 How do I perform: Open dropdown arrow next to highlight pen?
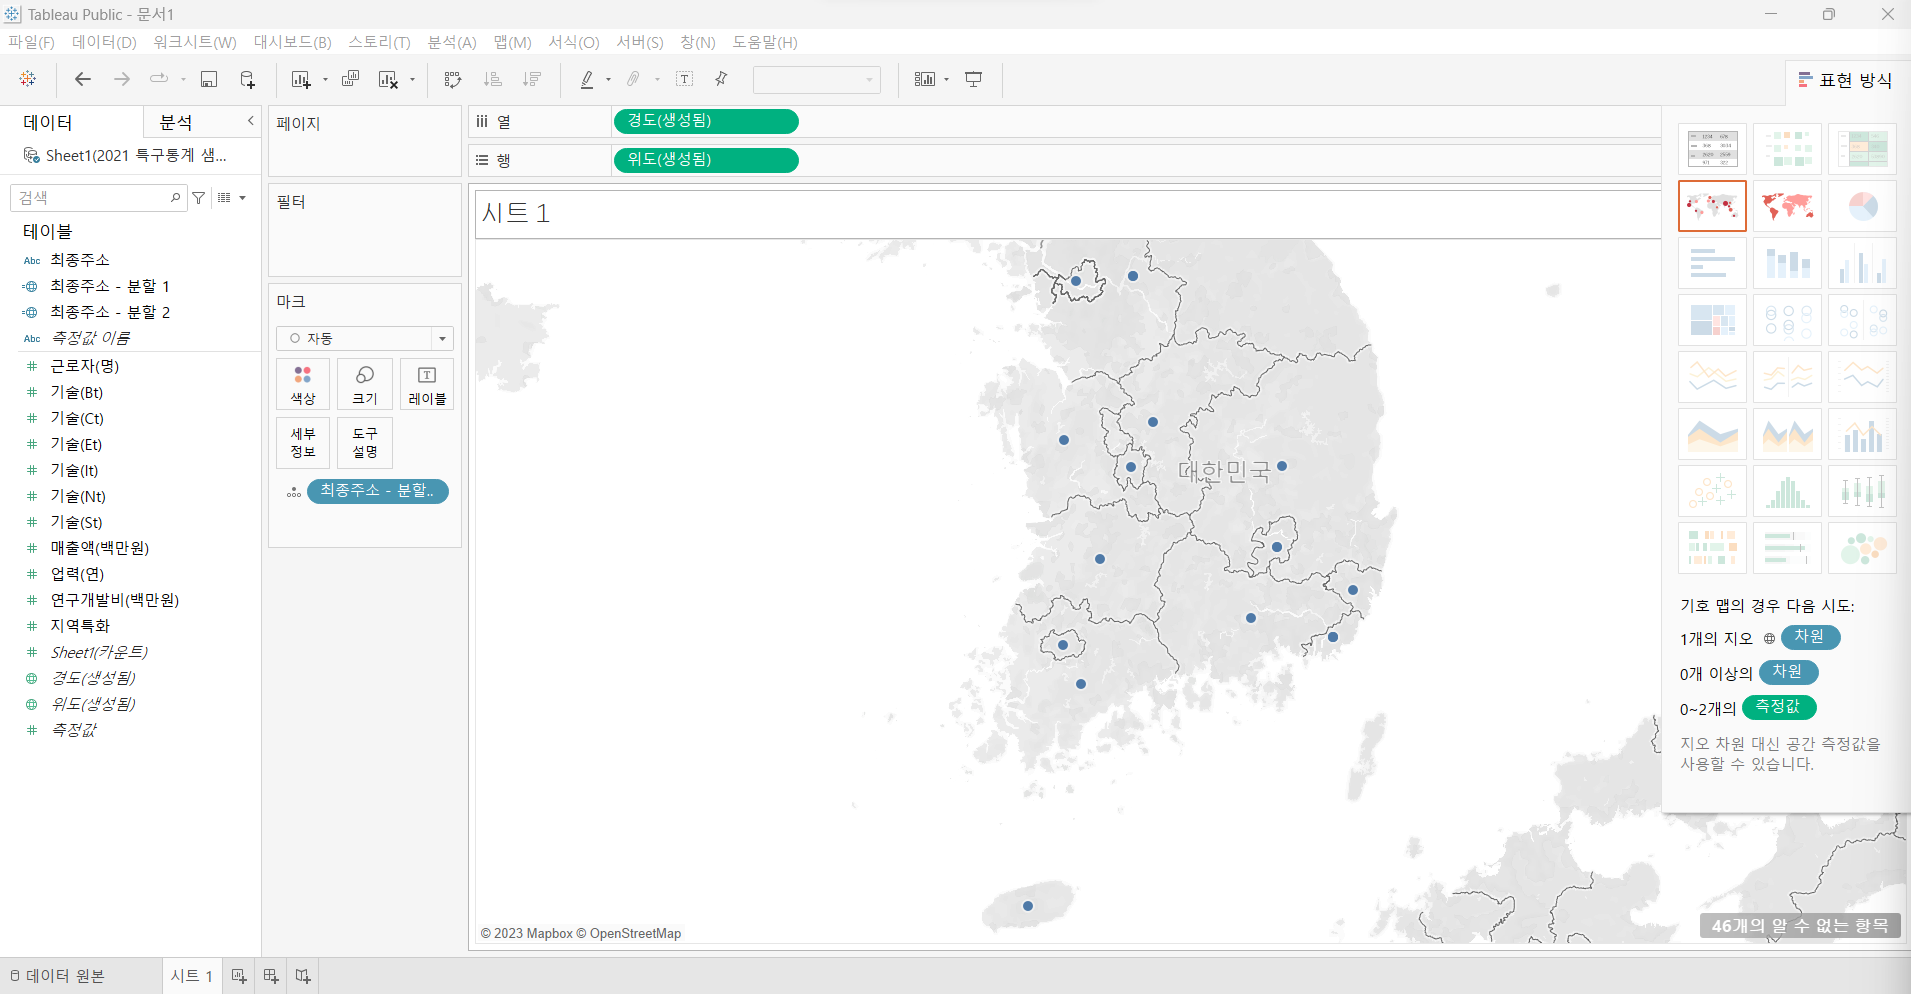click(608, 80)
